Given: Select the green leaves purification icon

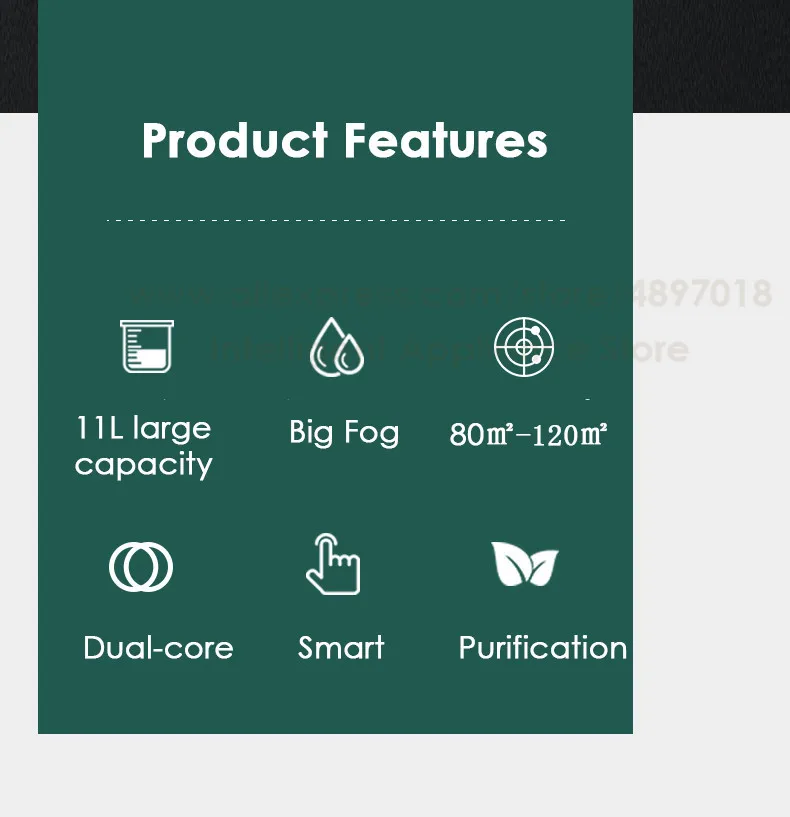Looking at the screenshot, I should [525, 564].
